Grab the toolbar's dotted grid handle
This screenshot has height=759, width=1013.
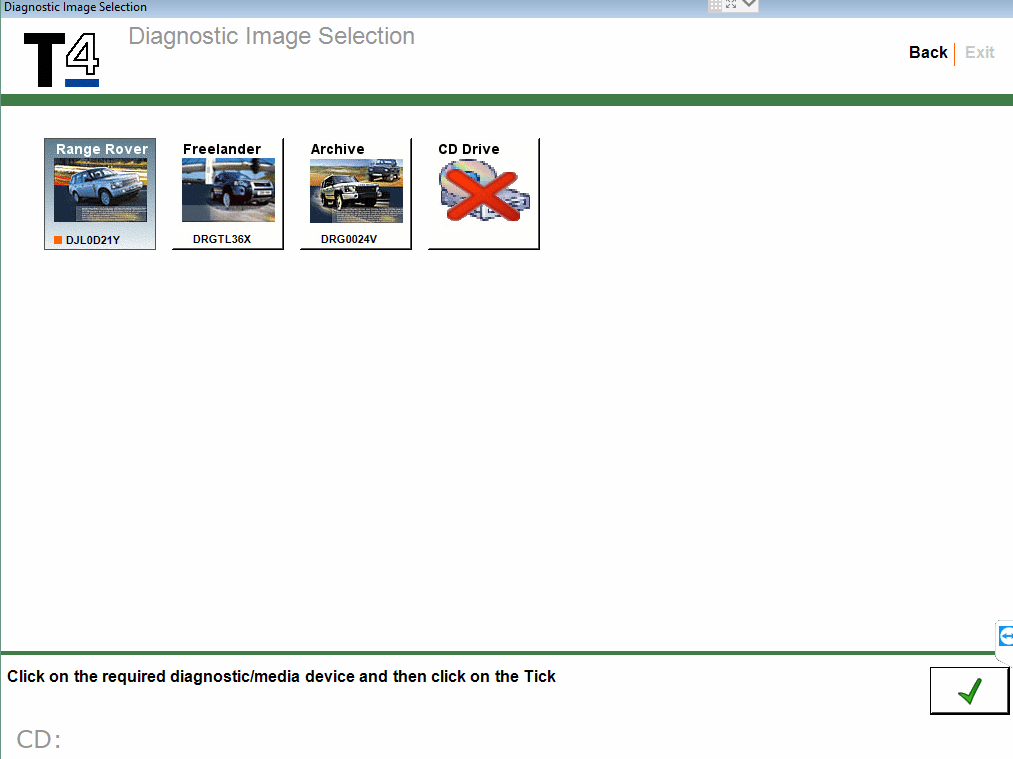[x=715, y=5]
